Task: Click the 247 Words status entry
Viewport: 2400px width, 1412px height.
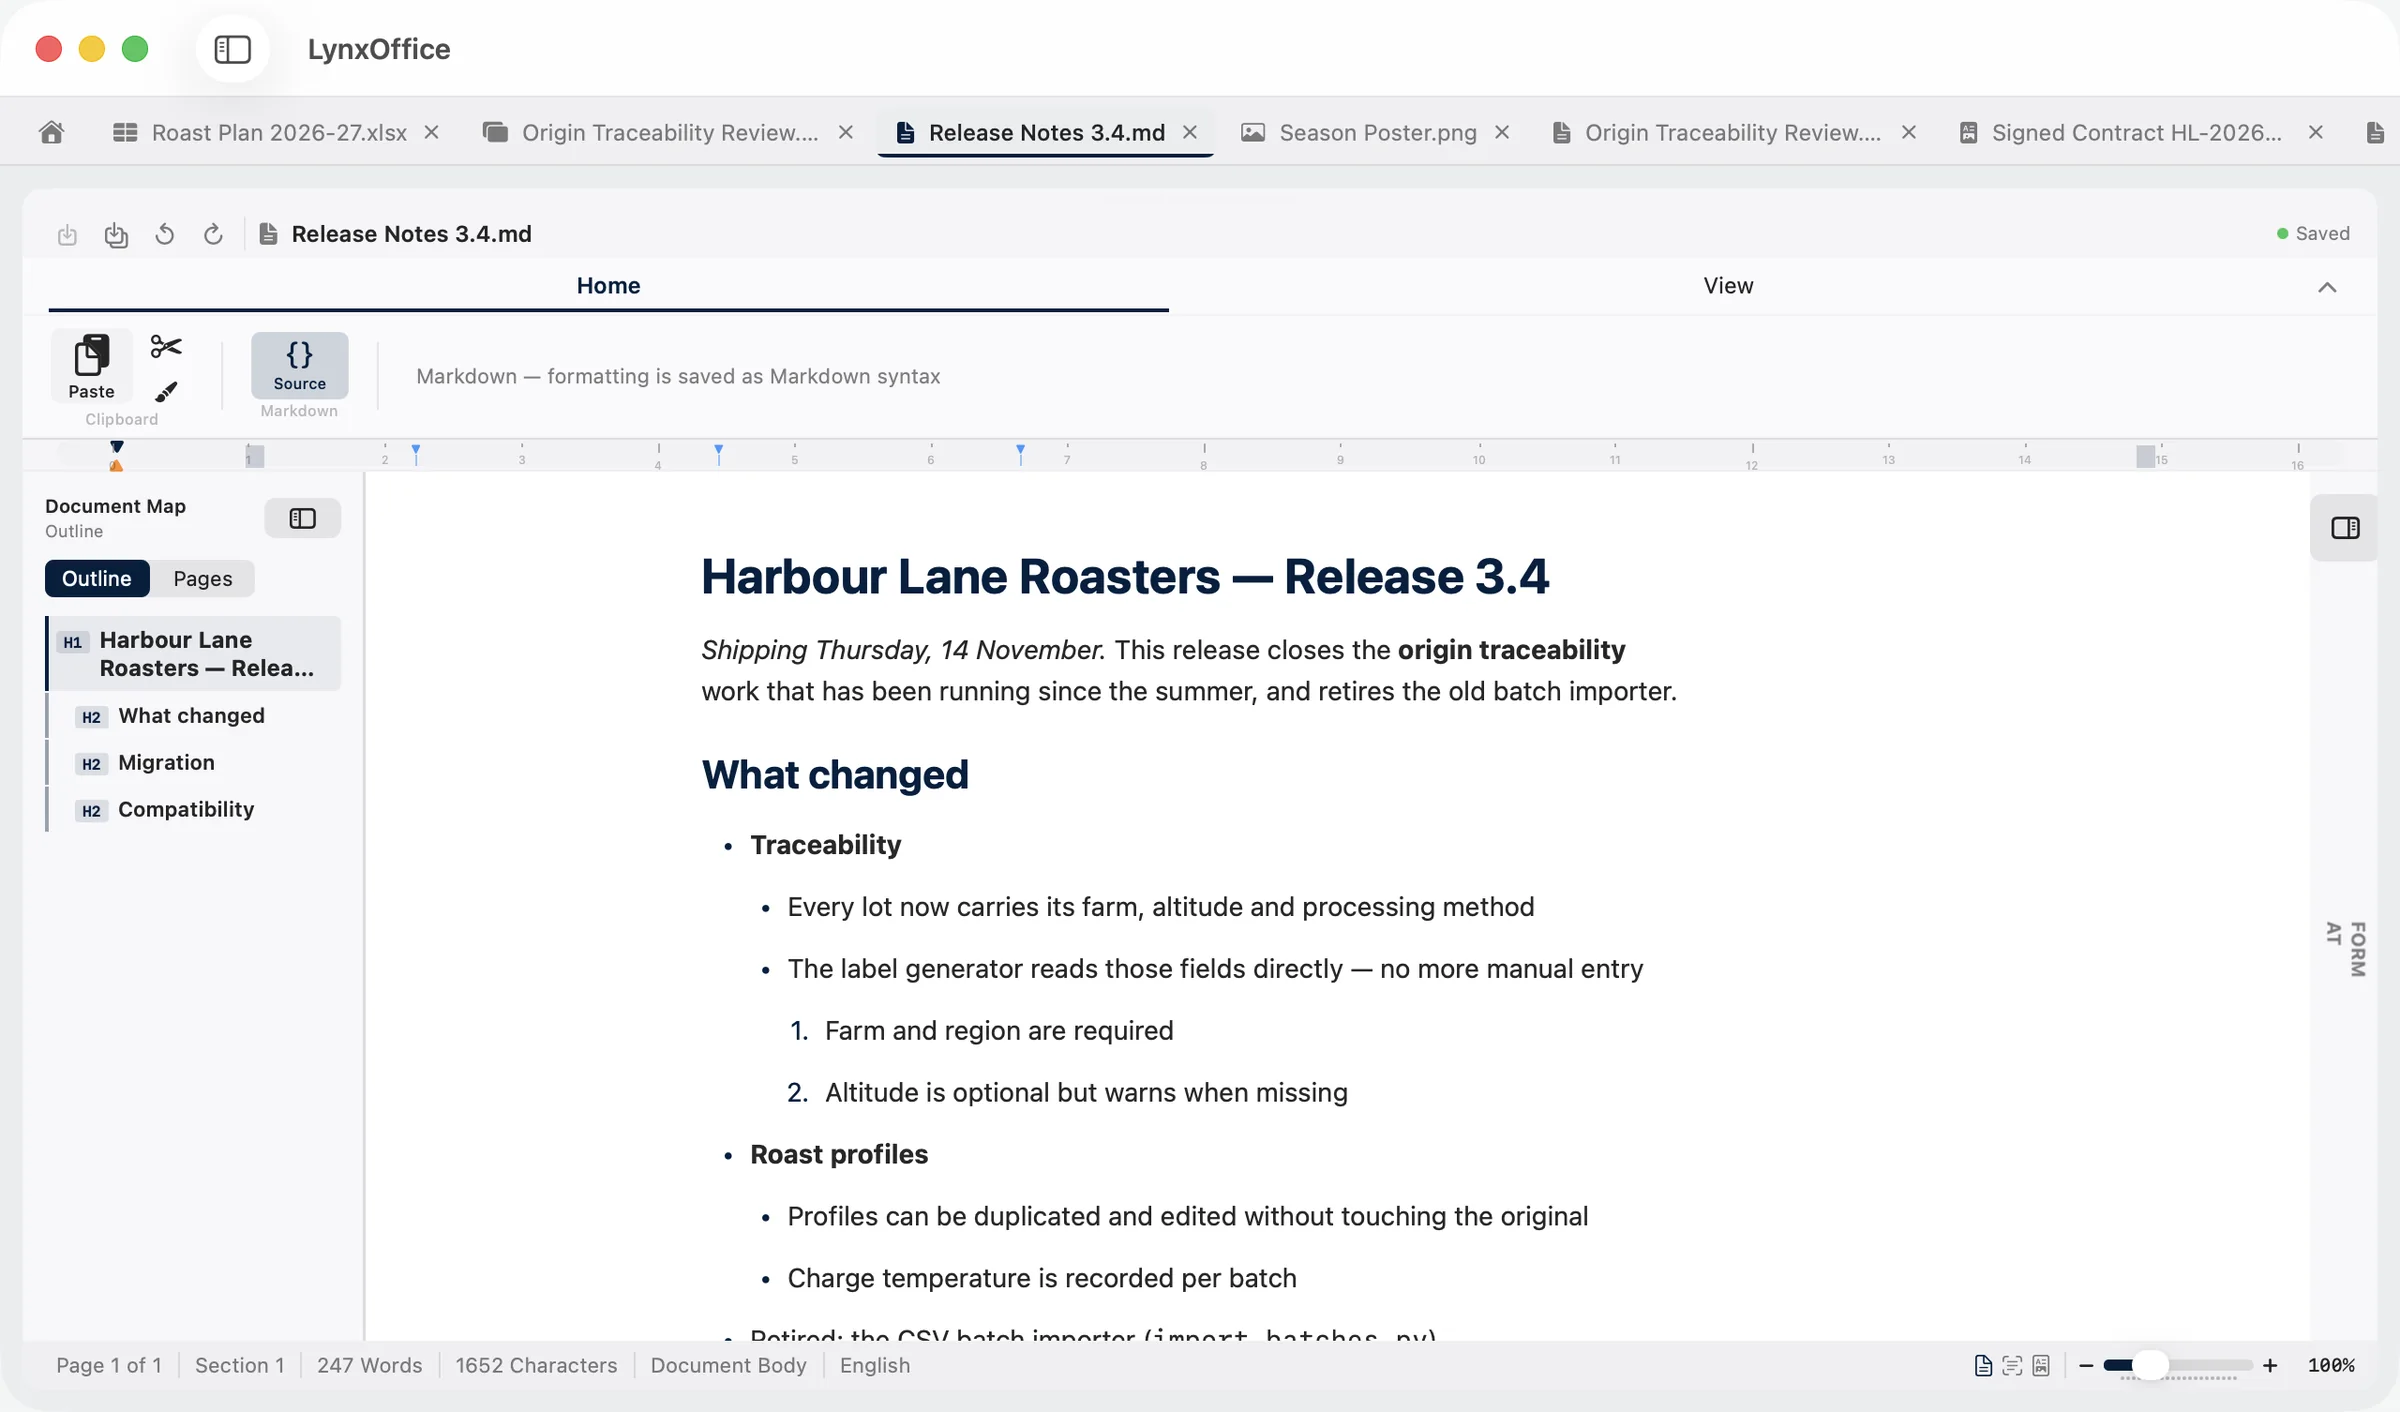Action: coord(369,1365)
